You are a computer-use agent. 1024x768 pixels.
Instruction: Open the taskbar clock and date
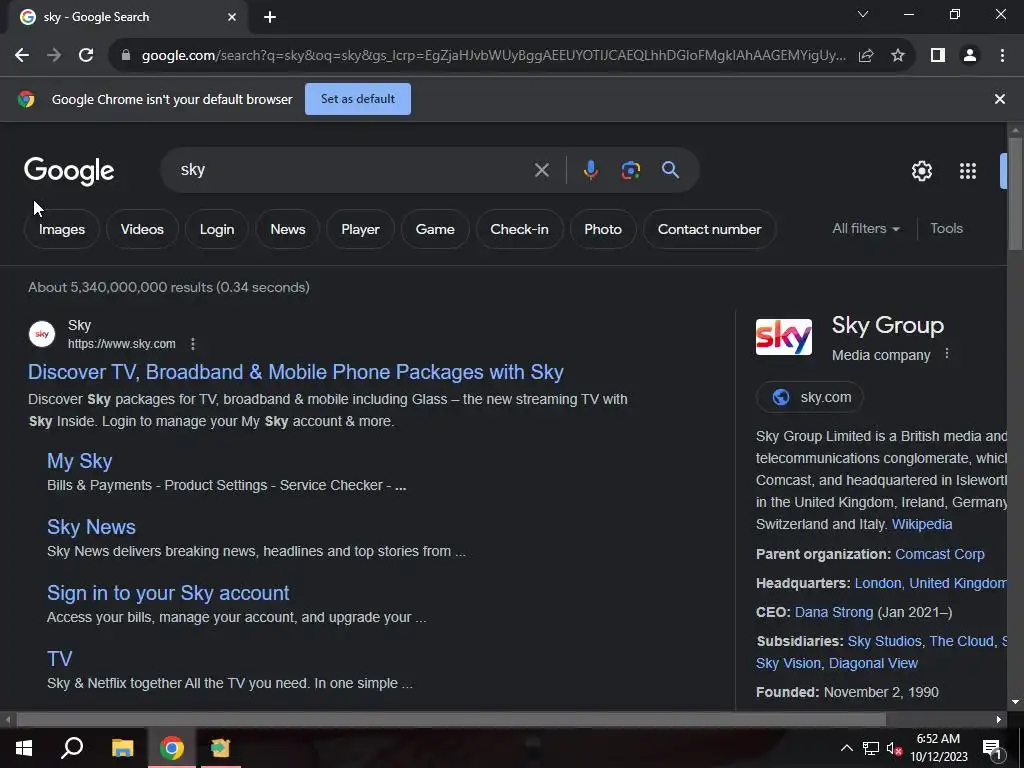(938, 748)
